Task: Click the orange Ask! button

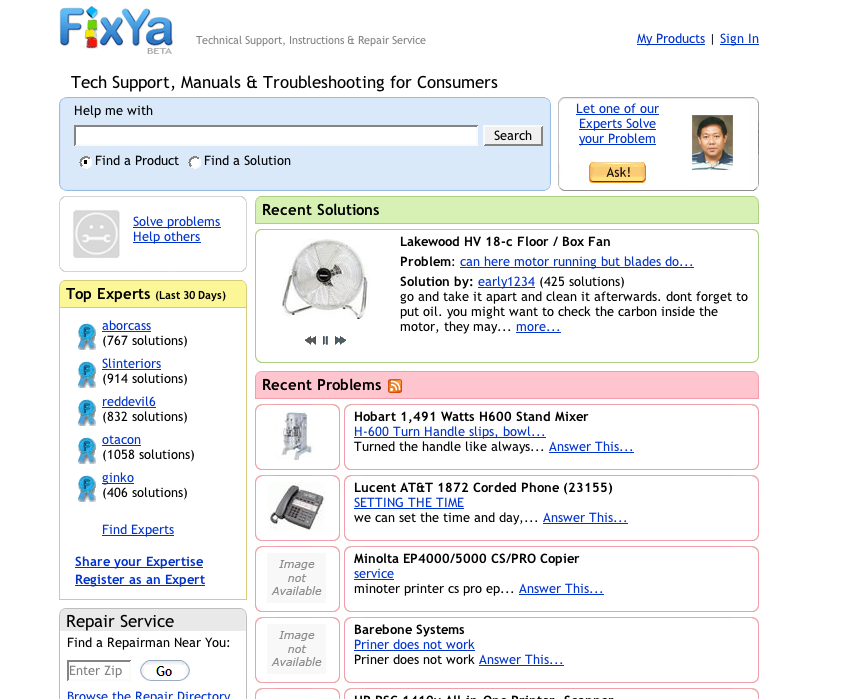Action: pos(617,172)
